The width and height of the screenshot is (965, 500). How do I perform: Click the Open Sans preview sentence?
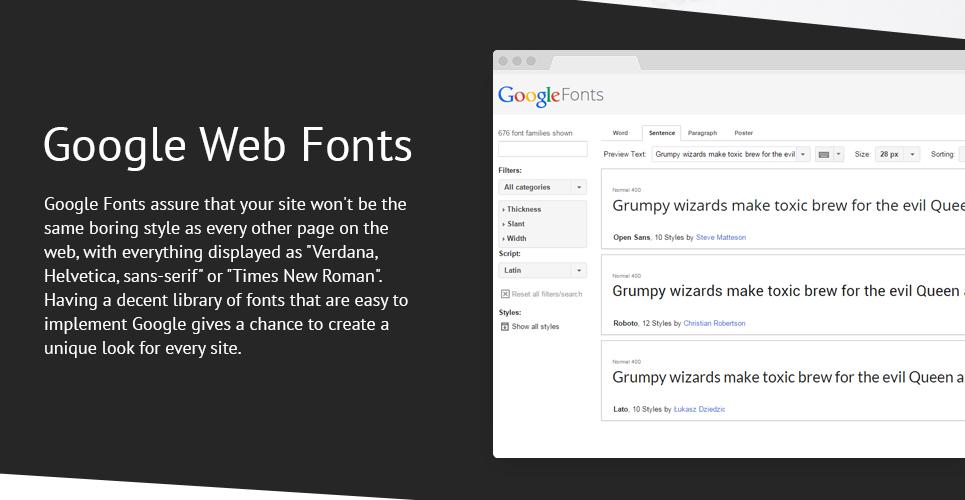click(x=788, y=206)
